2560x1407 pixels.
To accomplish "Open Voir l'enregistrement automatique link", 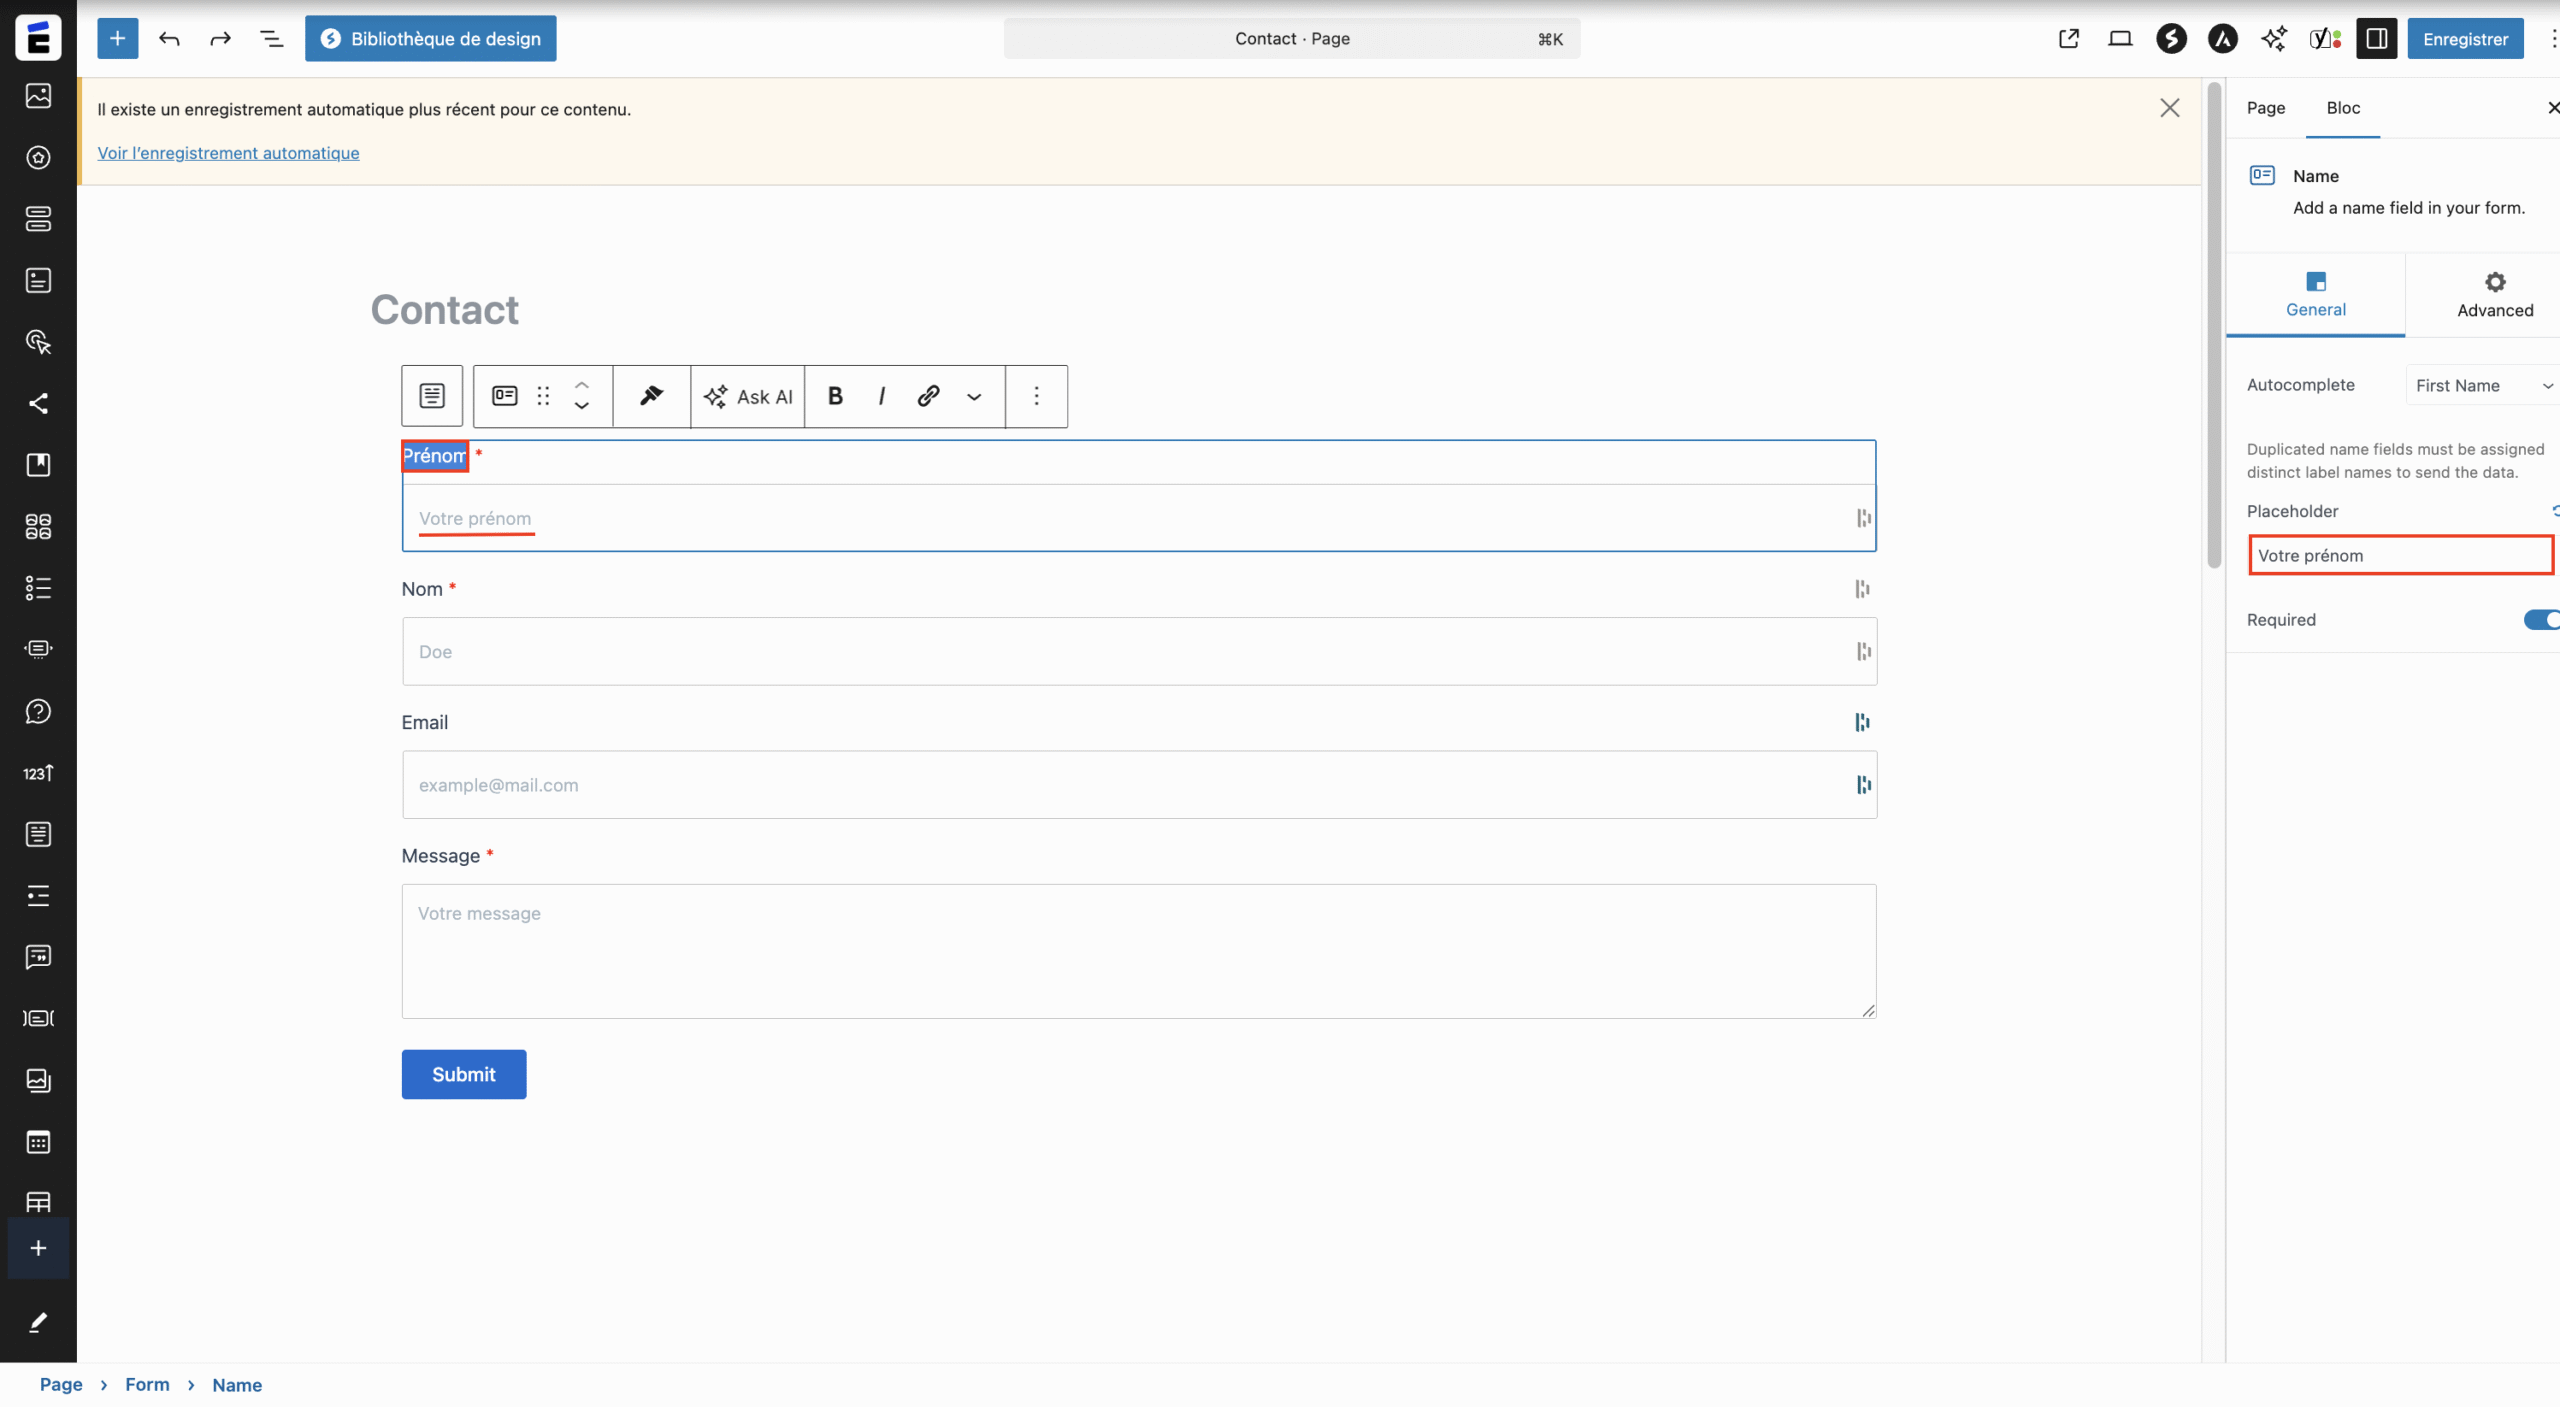I will pyautogui.click(x=228, y=153).
